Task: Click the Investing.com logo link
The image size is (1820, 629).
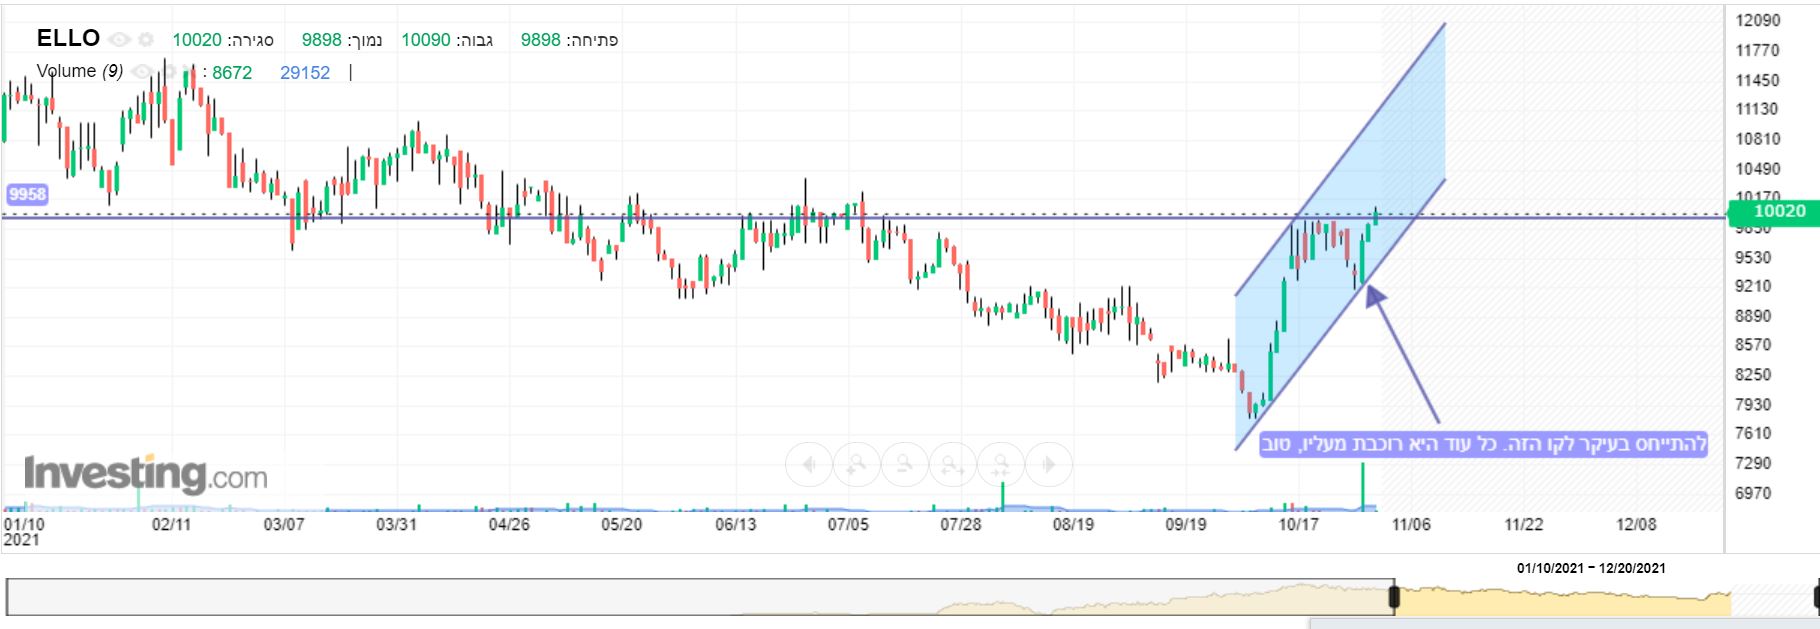Action: click(x=146, y=474)
